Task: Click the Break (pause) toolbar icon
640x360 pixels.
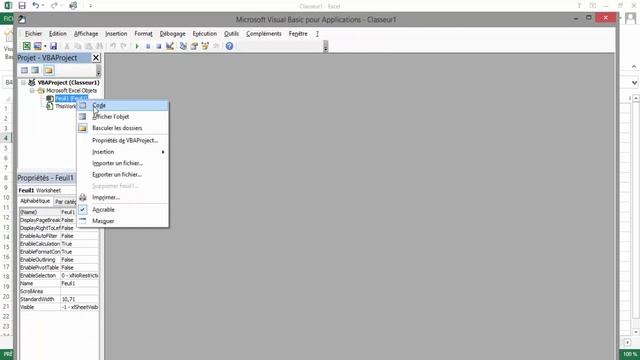Action: (x=148, y=46)
